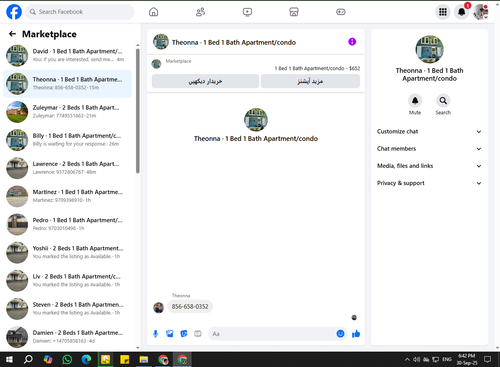This screenshot has width=500, height=367.
Task: Expand Media, files and links section
Action: click(429, 166)
